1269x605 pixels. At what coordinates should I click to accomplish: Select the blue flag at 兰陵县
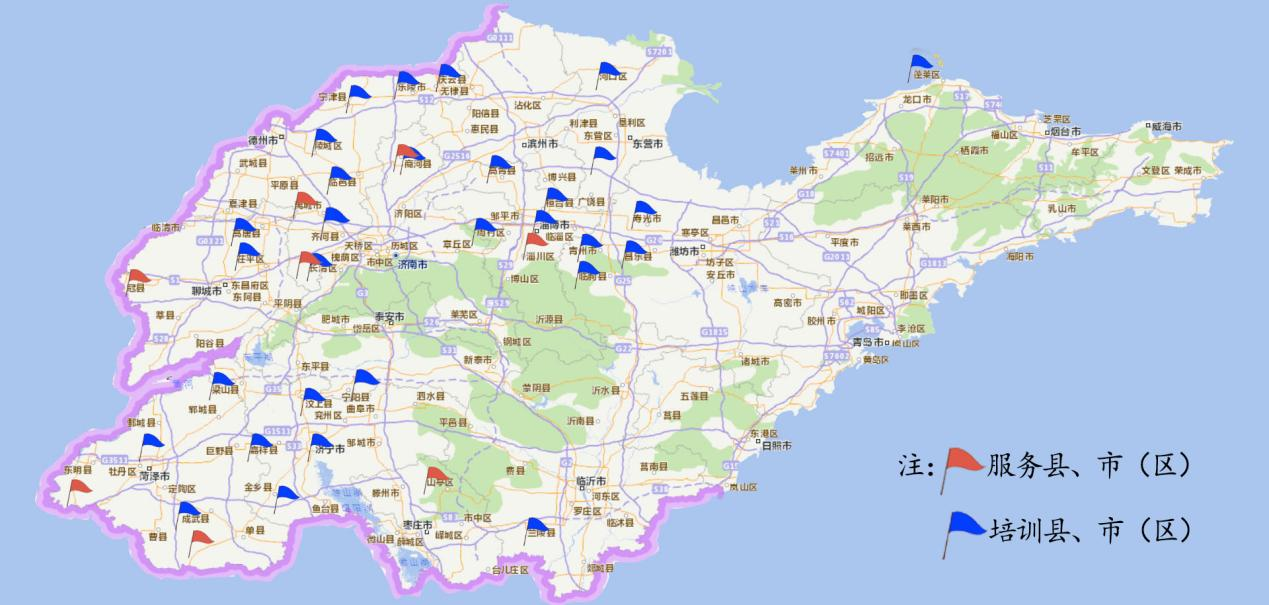pos(537,526)
